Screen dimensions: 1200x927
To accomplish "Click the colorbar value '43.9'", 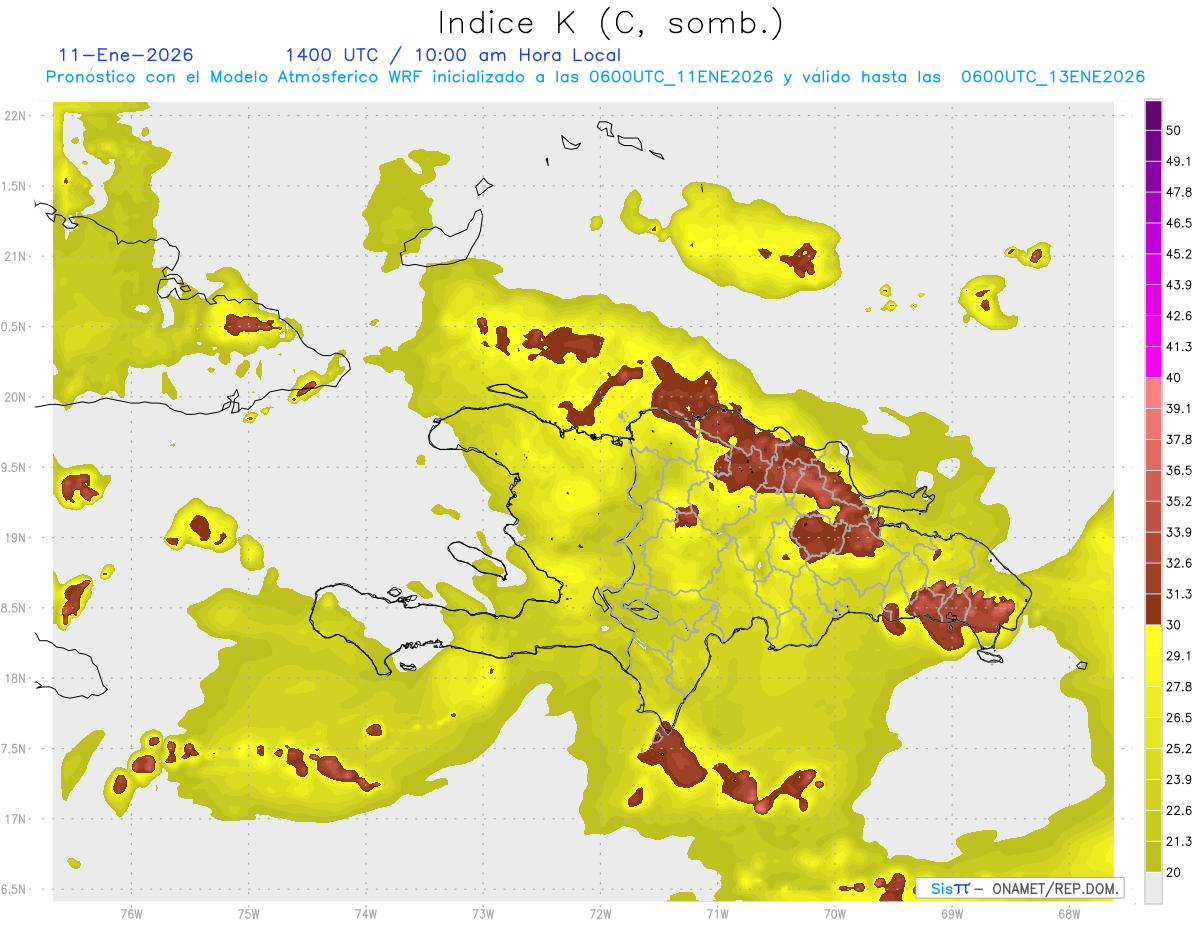I will click(x=1179, y=285).
